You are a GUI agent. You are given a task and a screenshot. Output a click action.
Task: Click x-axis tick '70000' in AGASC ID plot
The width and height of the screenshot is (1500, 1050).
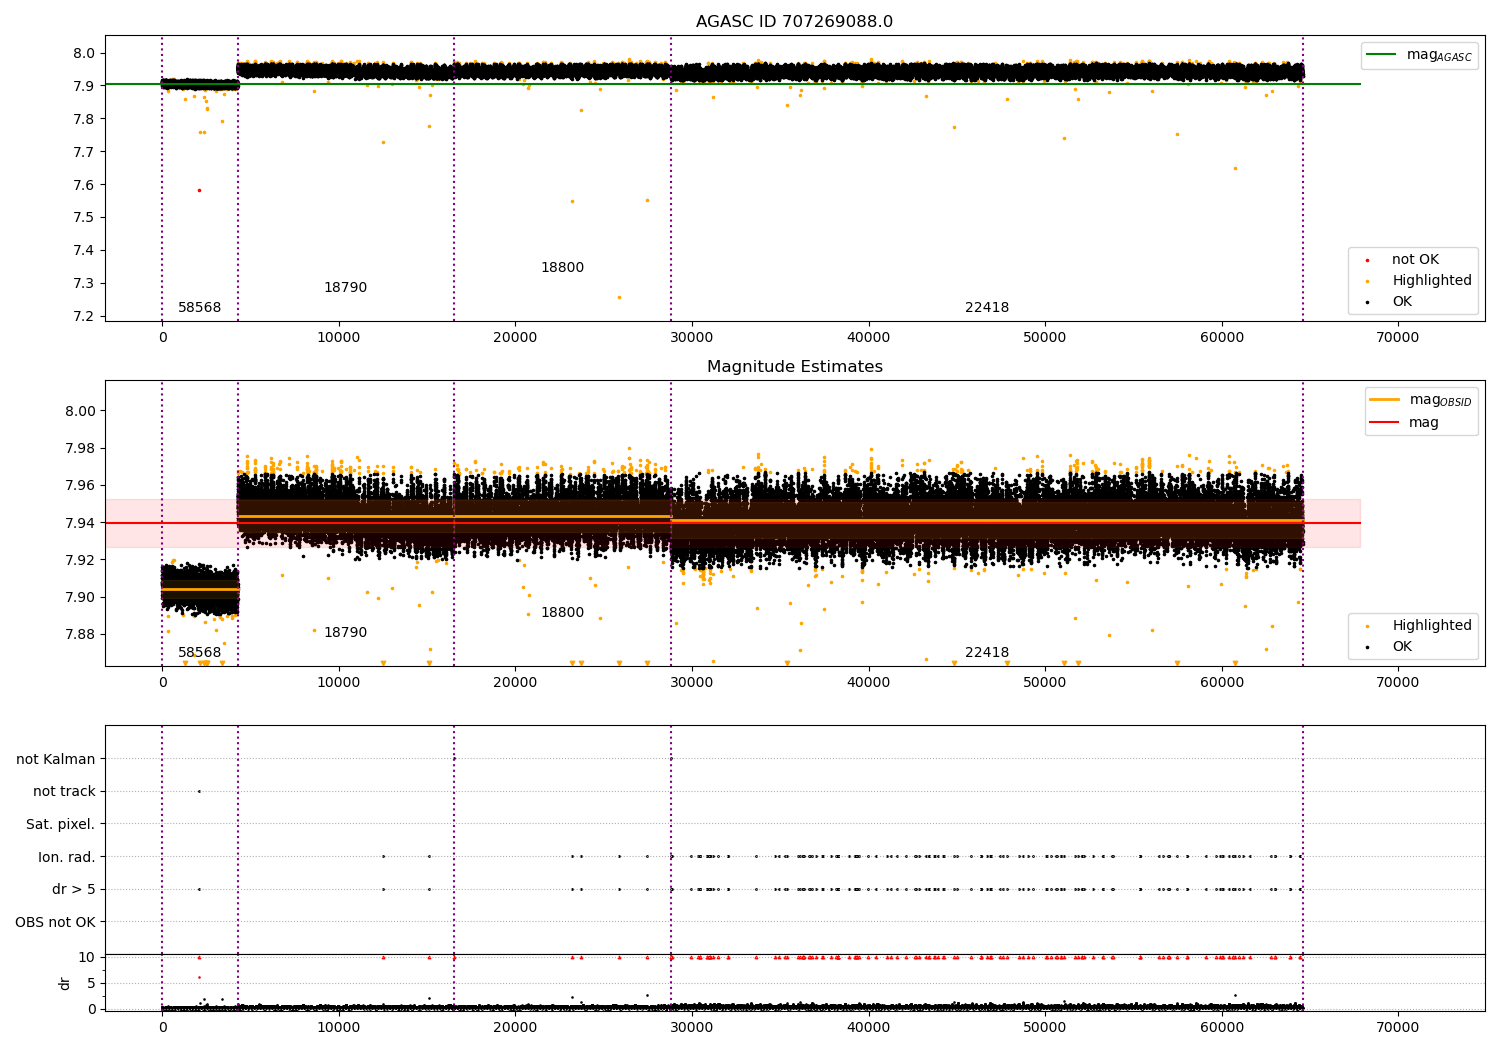(1398, 338)
